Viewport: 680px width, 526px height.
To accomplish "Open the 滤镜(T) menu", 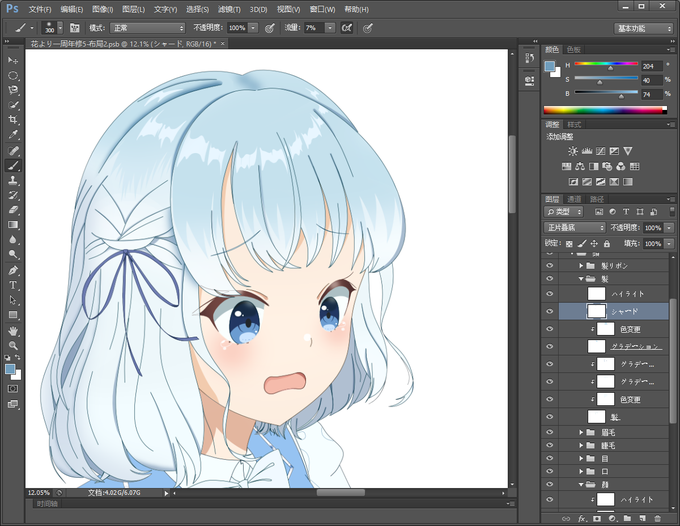I will [229, 10].
